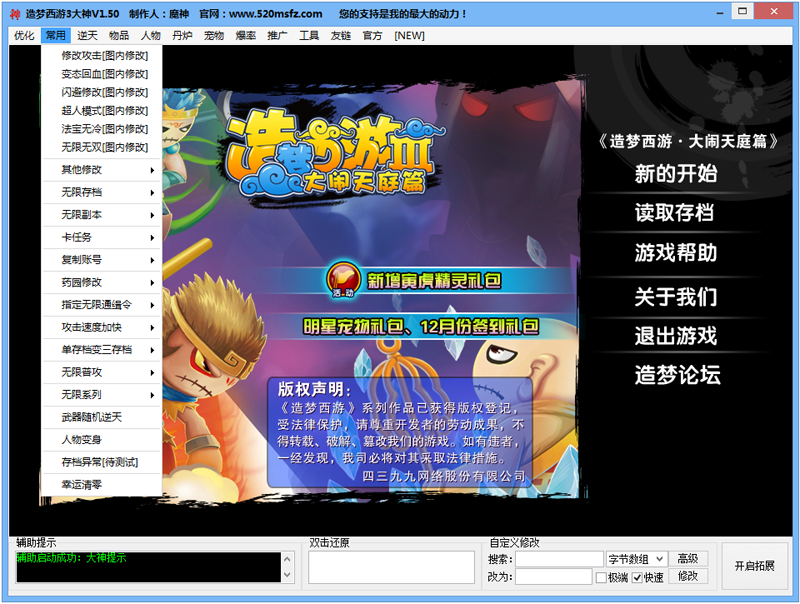Select 超人模式[图内修改] menu entry

pos(102,110)
